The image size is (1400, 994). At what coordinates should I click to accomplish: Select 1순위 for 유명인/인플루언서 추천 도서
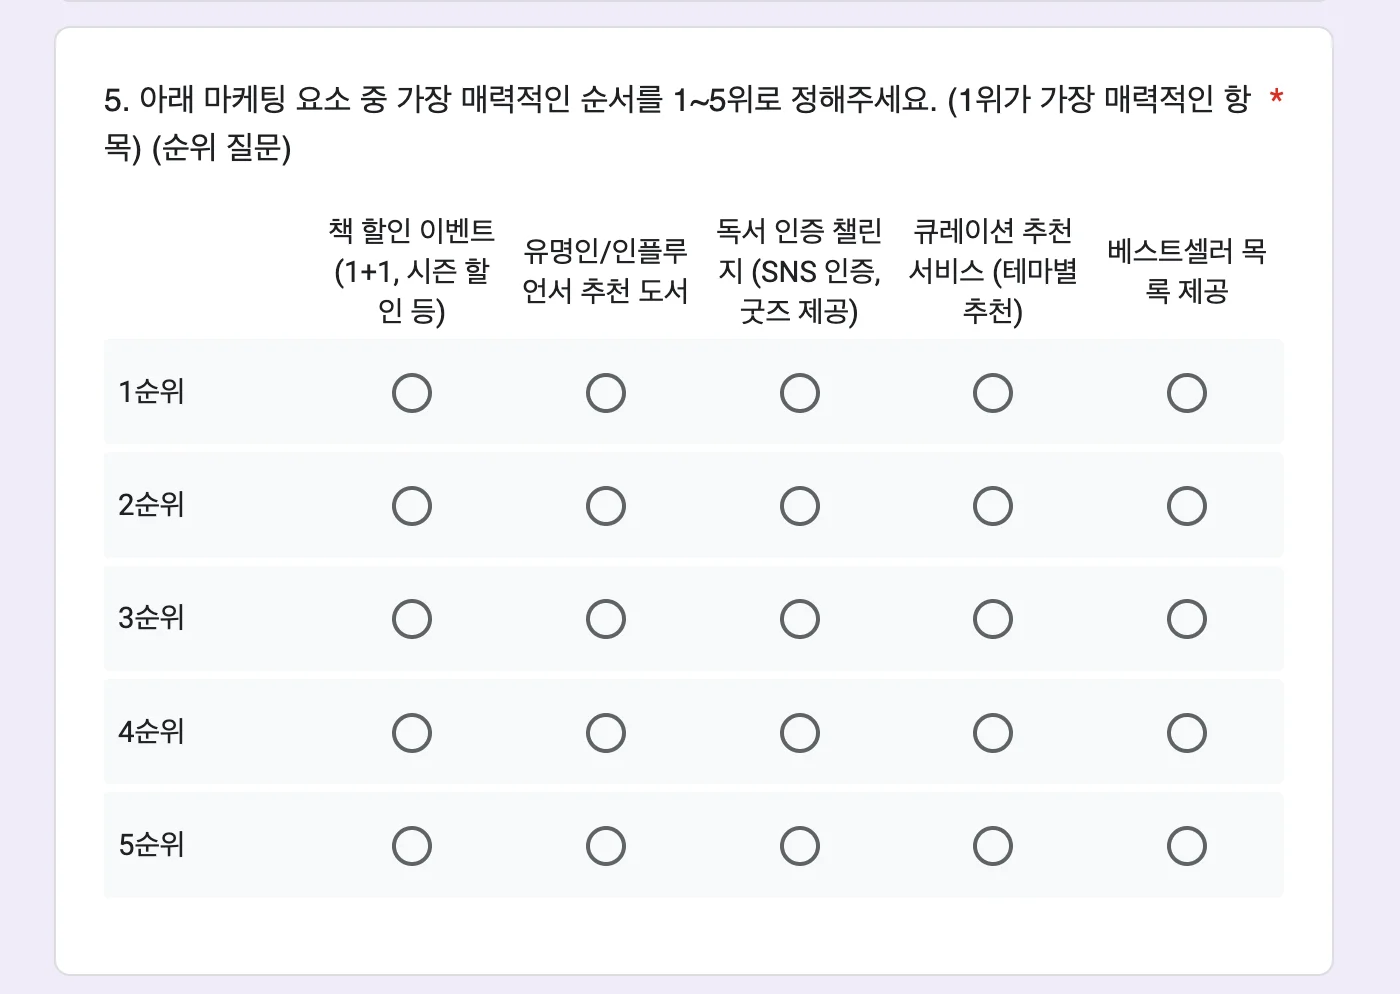pos(605,392)
